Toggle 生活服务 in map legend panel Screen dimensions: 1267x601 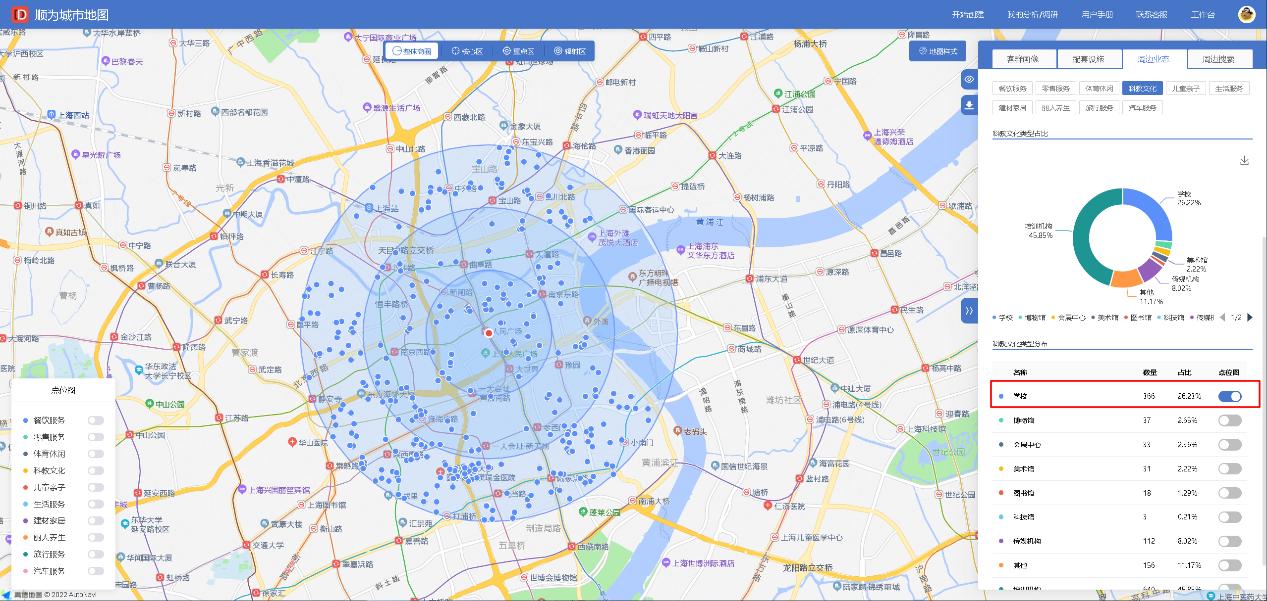click(x=96, y=504)
